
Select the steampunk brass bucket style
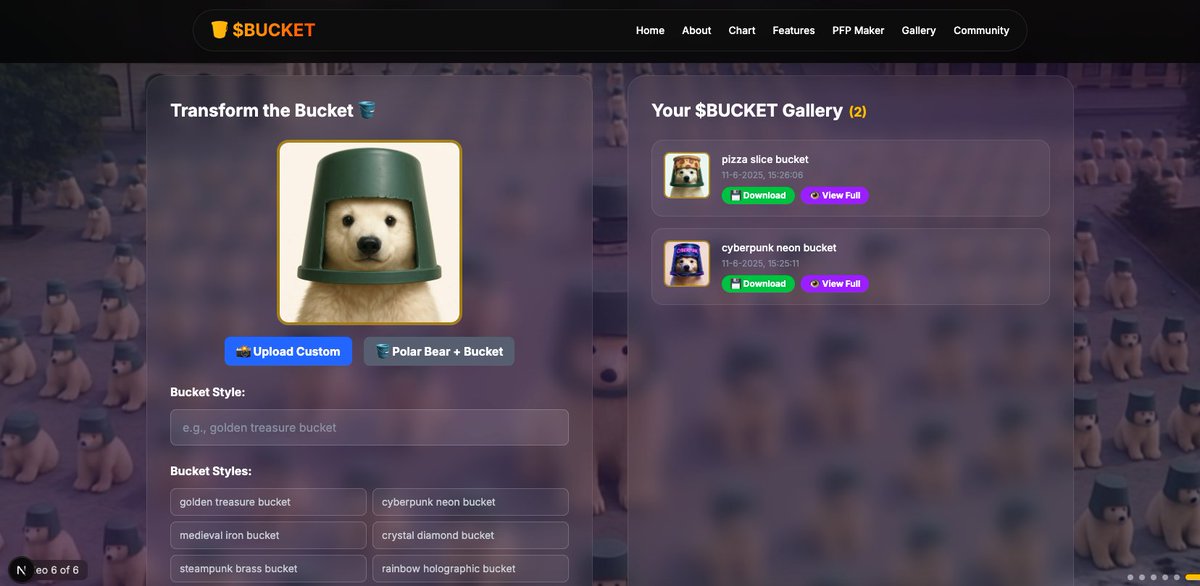pos(268,568)
